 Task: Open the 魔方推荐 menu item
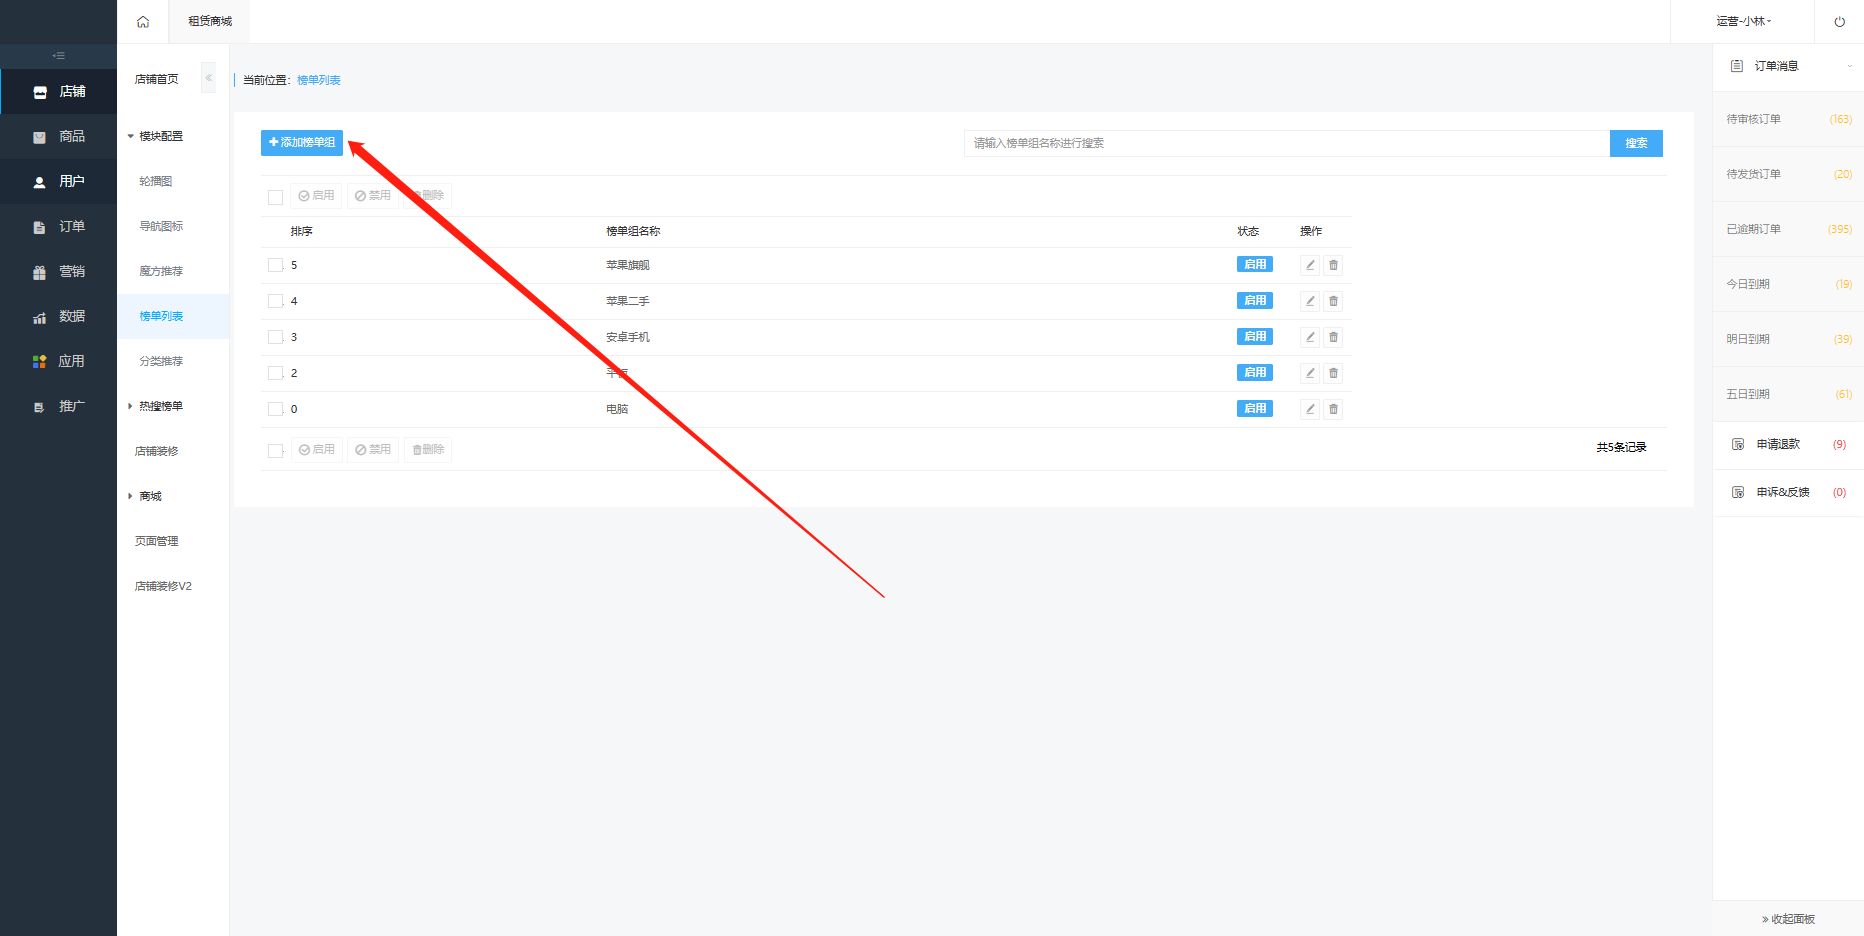click(x=161, y=271)
